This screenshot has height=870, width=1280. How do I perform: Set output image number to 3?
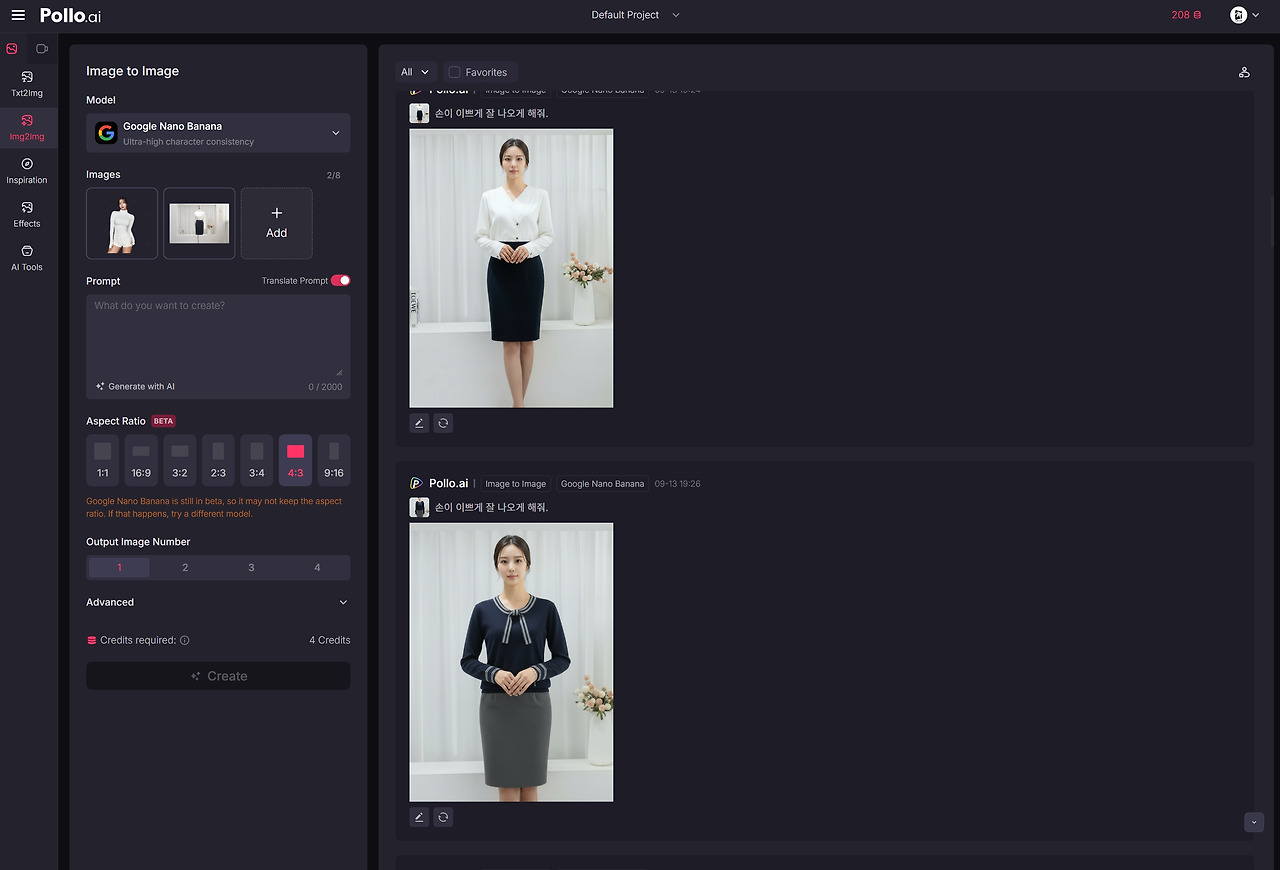[251, 567]
